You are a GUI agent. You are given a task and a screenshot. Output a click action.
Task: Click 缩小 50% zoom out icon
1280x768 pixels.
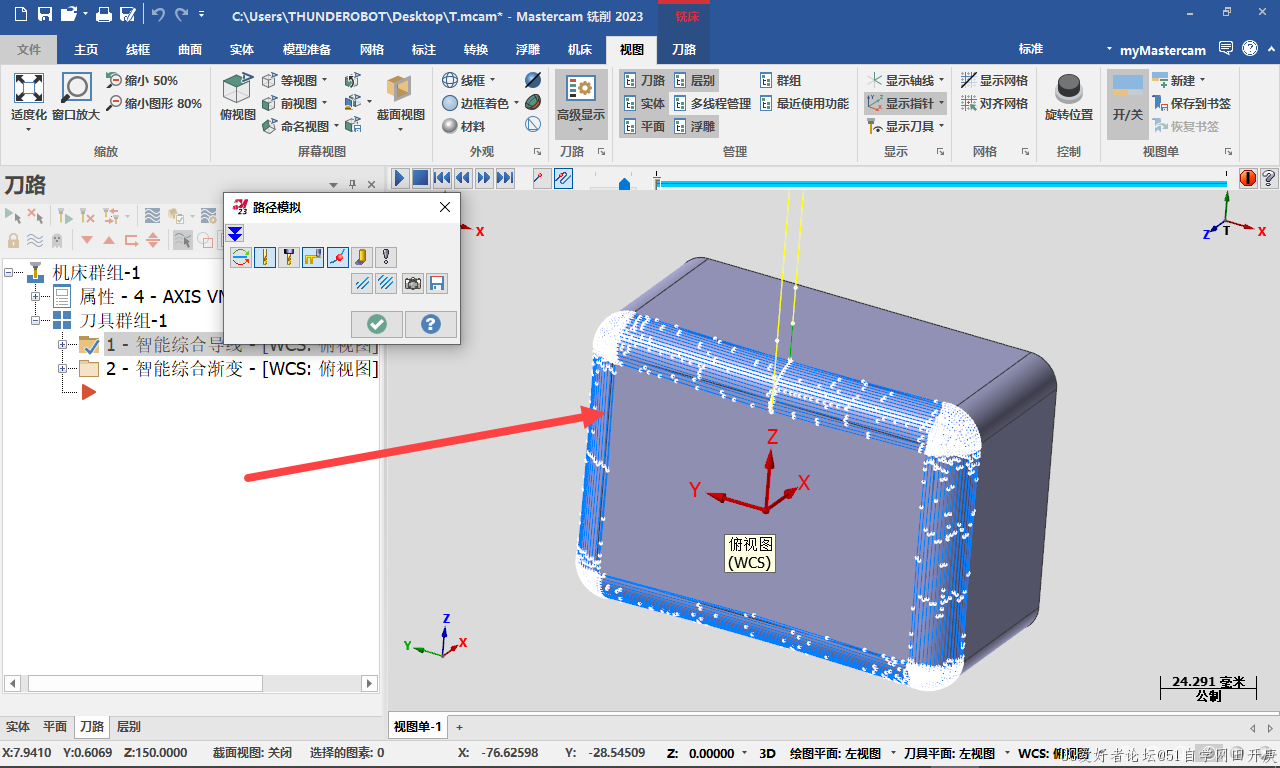point(141,80)
